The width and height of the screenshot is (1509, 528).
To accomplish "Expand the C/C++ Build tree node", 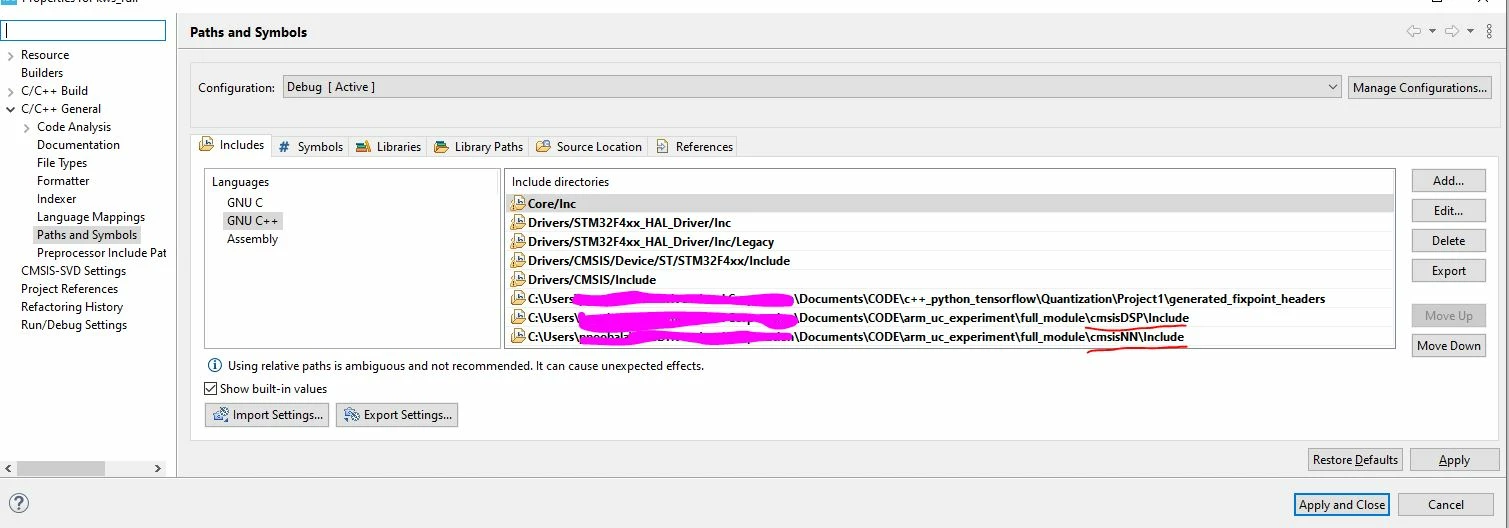I will [10, 91].
